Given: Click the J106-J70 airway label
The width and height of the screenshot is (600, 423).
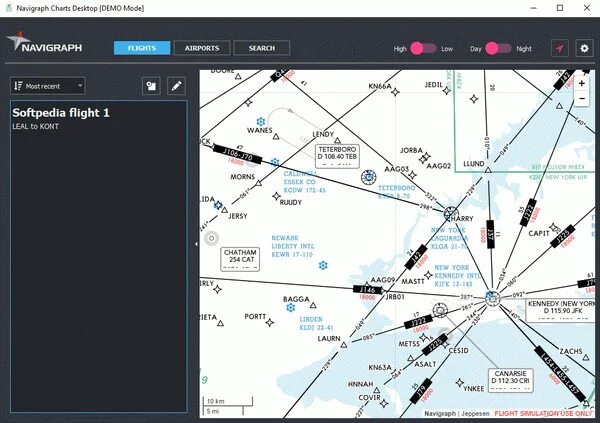Looking at the screenshot, I should 237,154.
